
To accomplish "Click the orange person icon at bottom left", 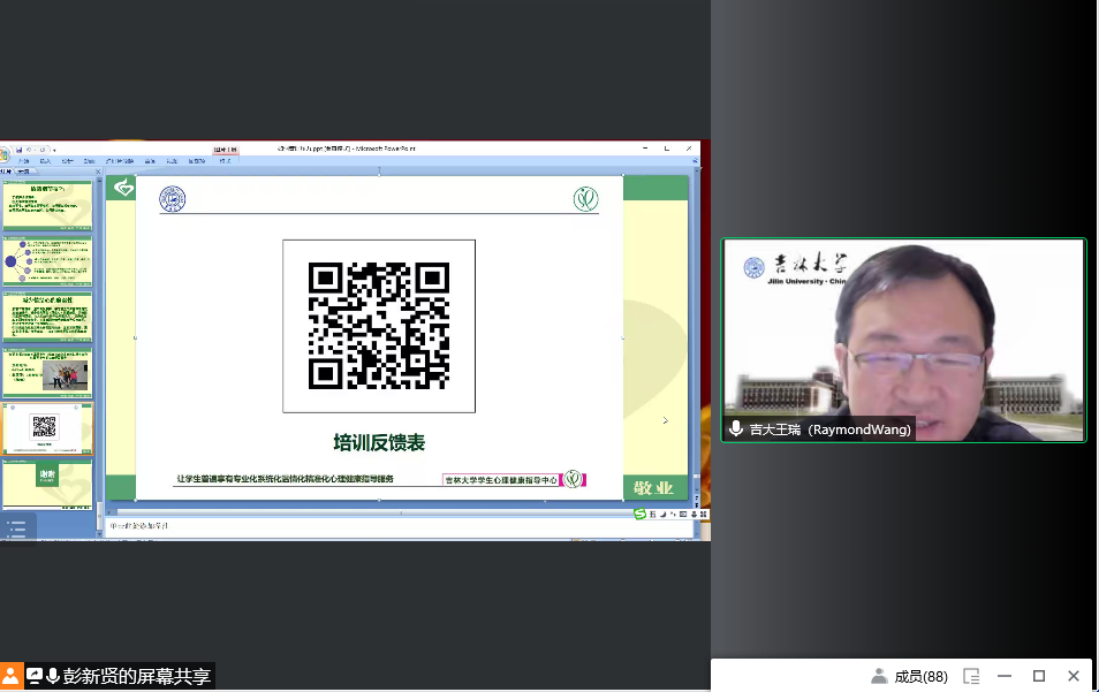I will tap(11, 676).
